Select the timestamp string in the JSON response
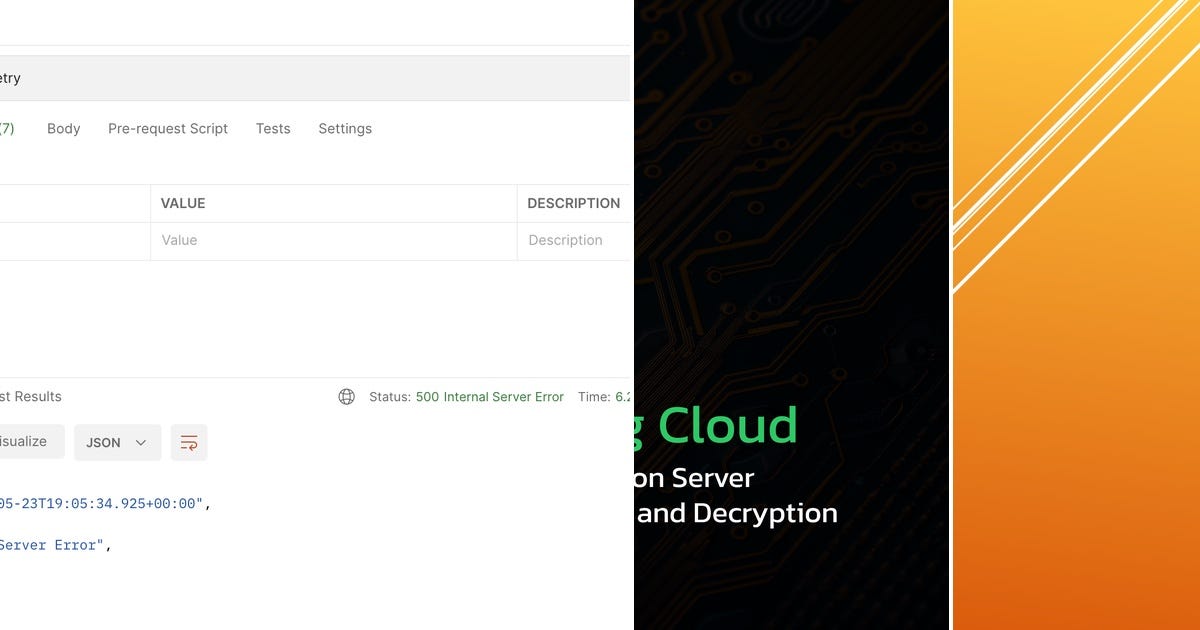The width and height of the screenshot is (1200, 630). tap(100, 503)
